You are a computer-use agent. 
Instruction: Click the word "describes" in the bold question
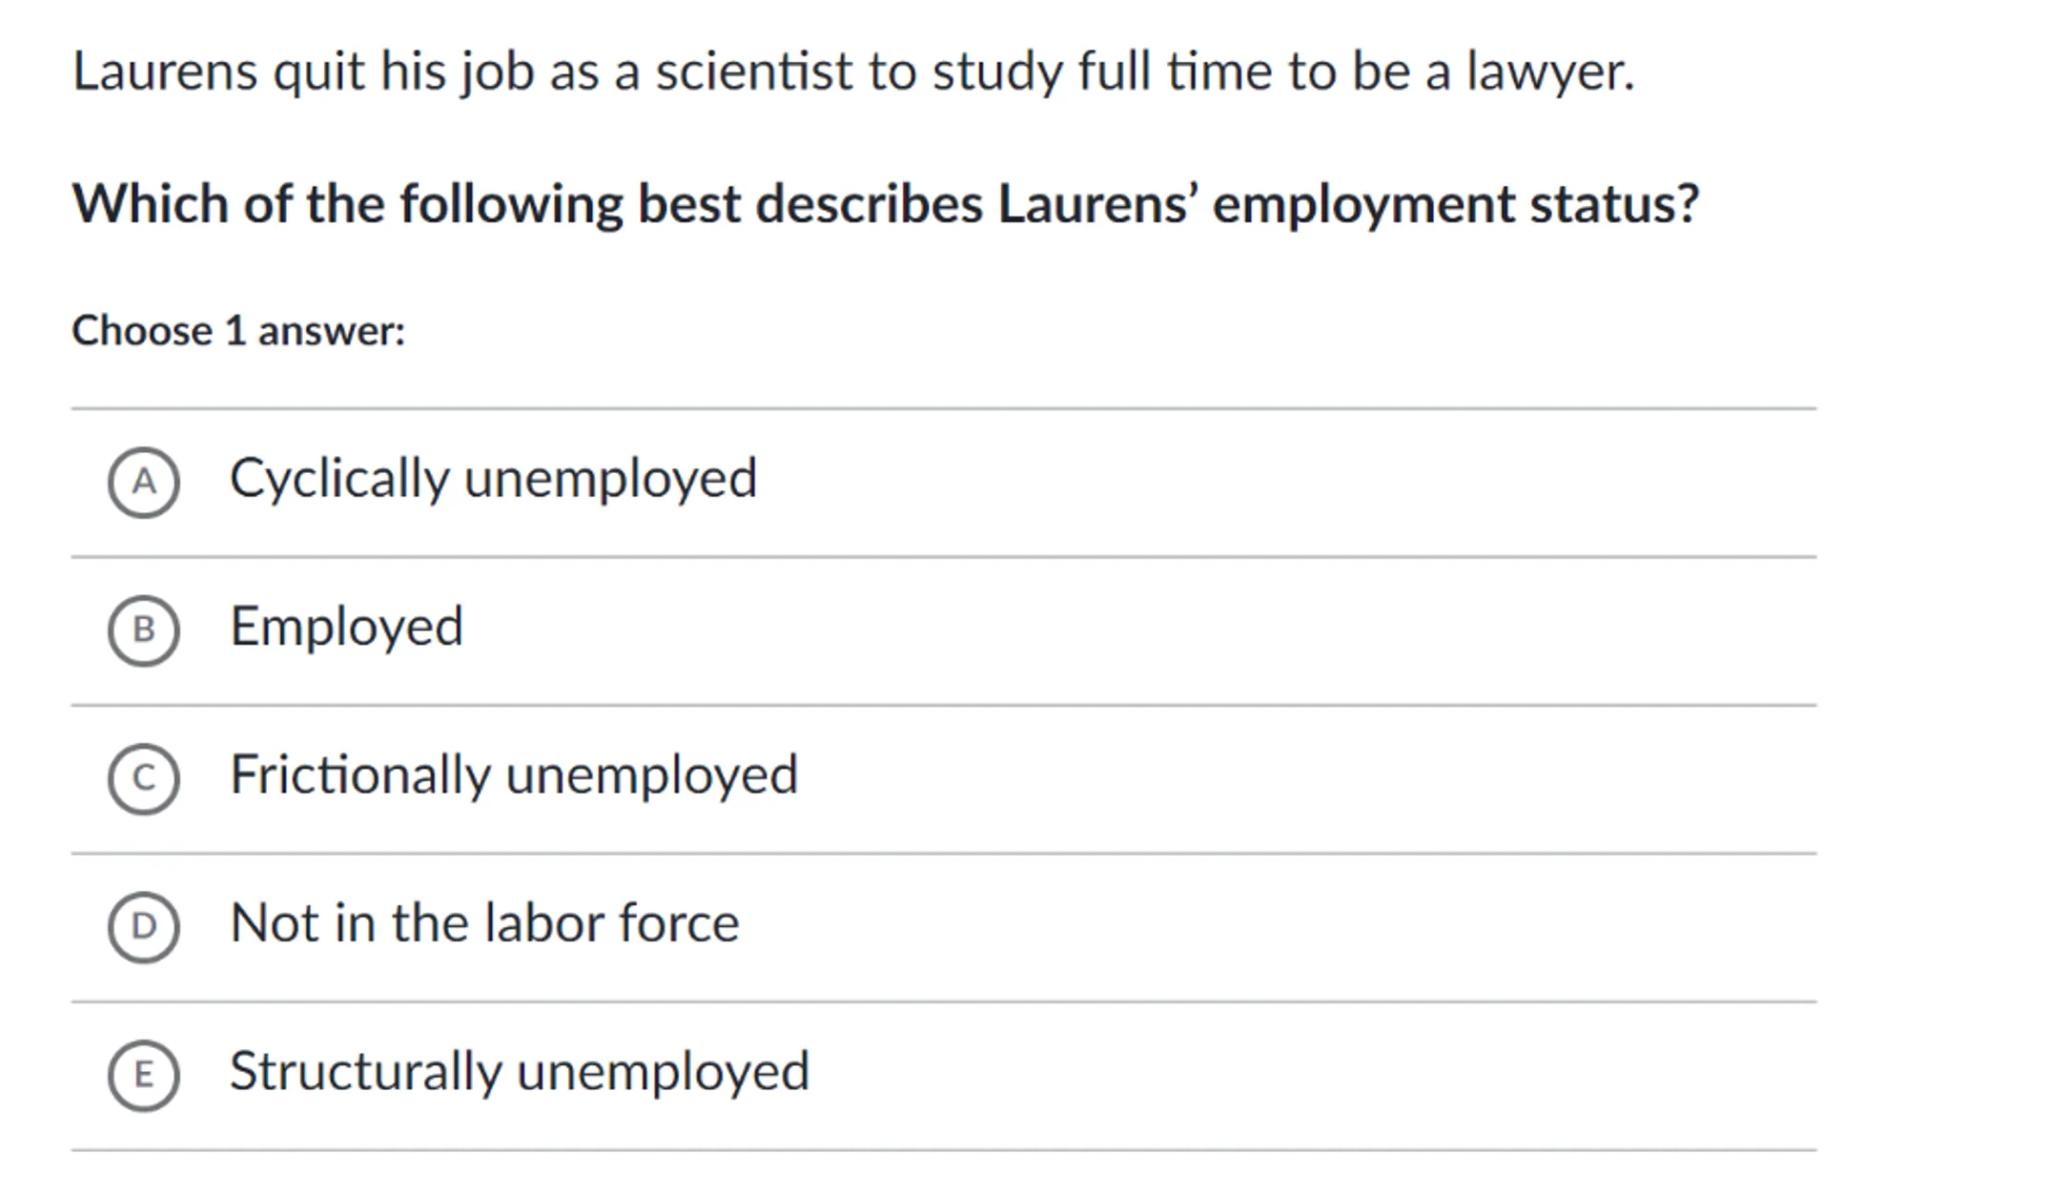click(869, 204)
